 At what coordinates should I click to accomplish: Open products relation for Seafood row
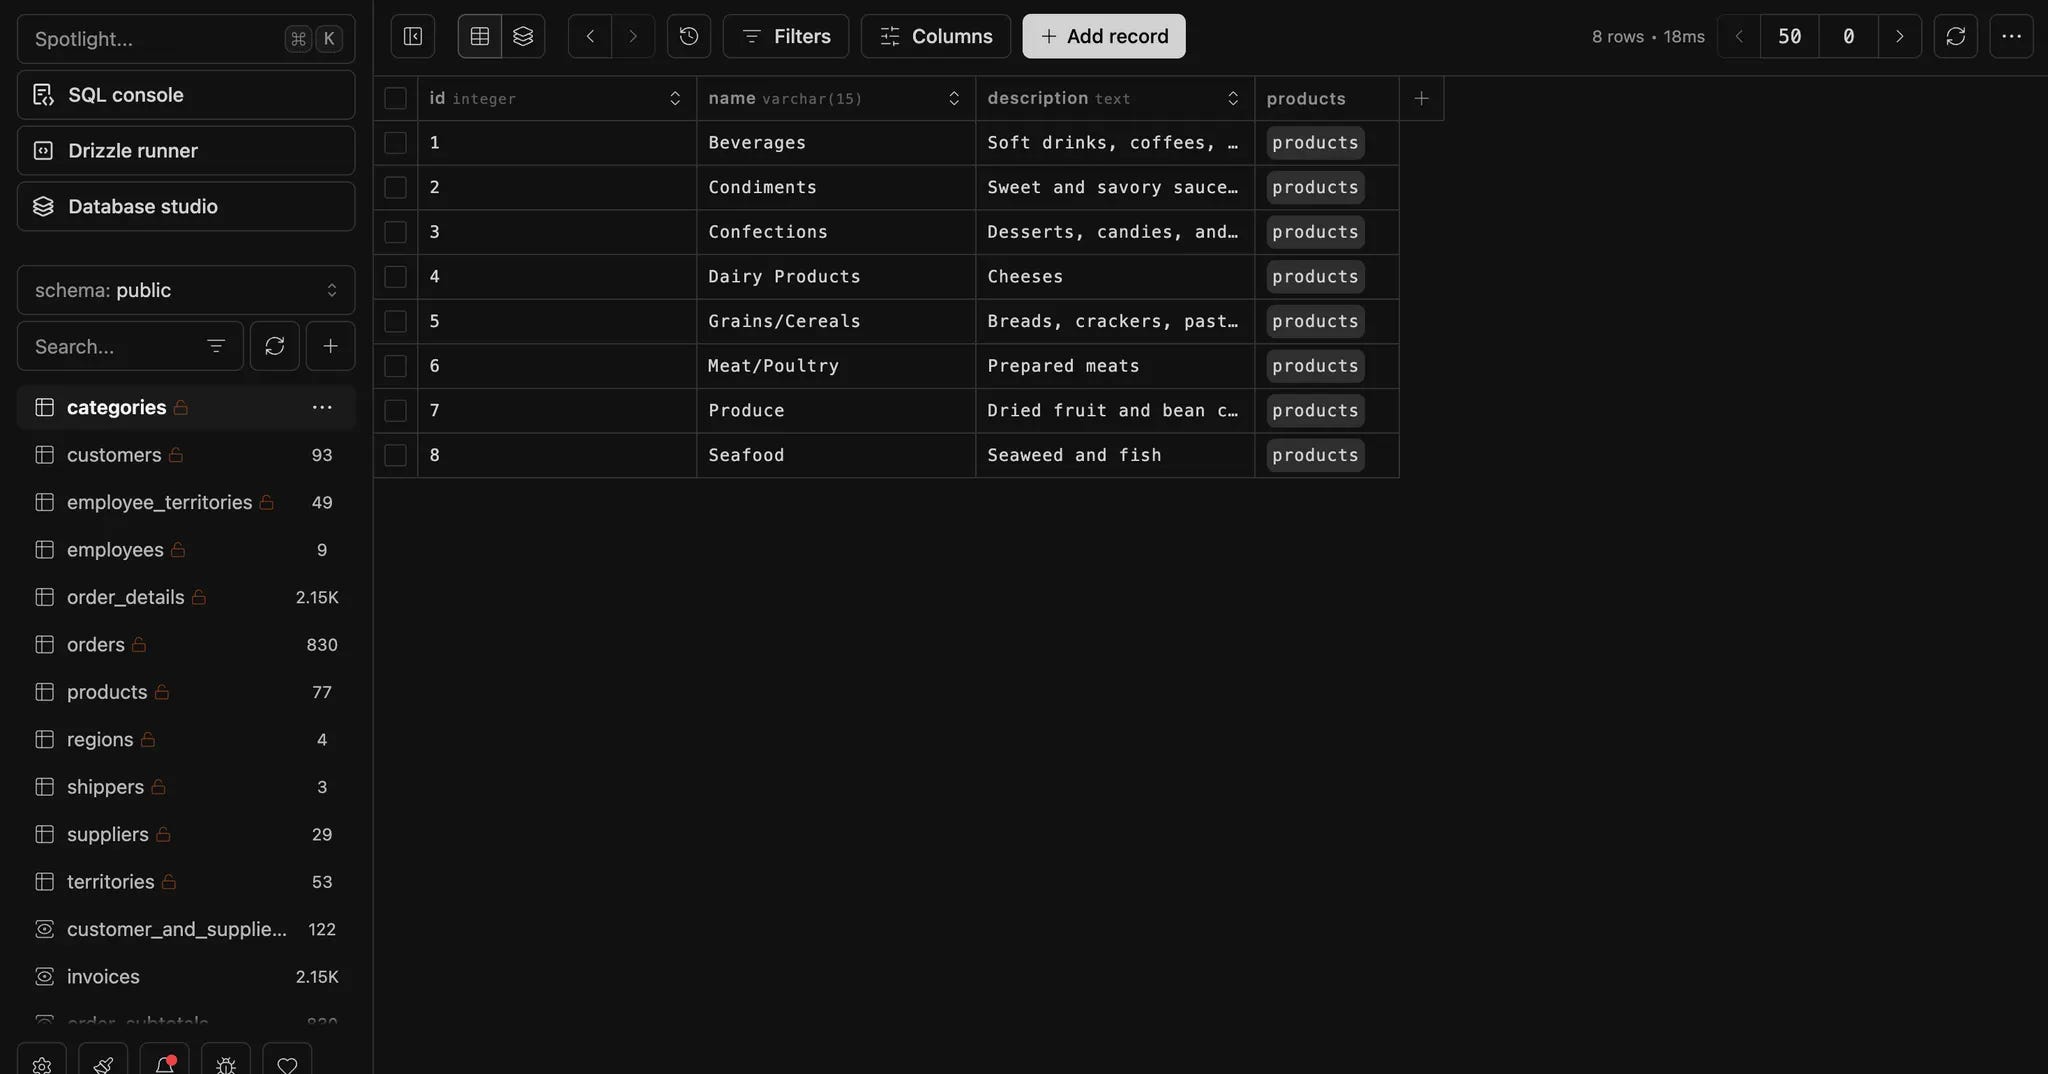click(1315, 455)
